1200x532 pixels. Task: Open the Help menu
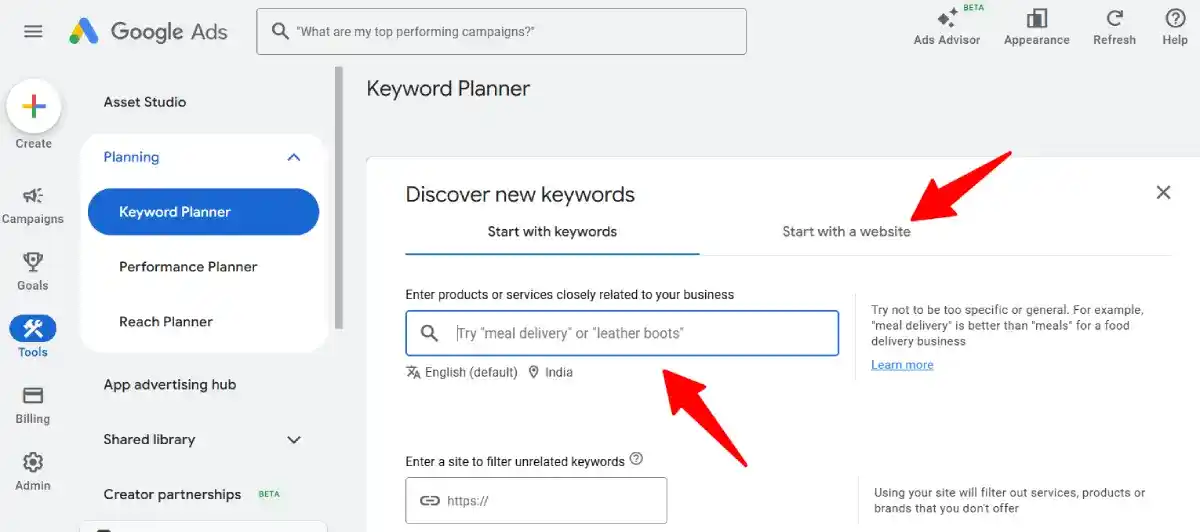tap(1175, 27)
